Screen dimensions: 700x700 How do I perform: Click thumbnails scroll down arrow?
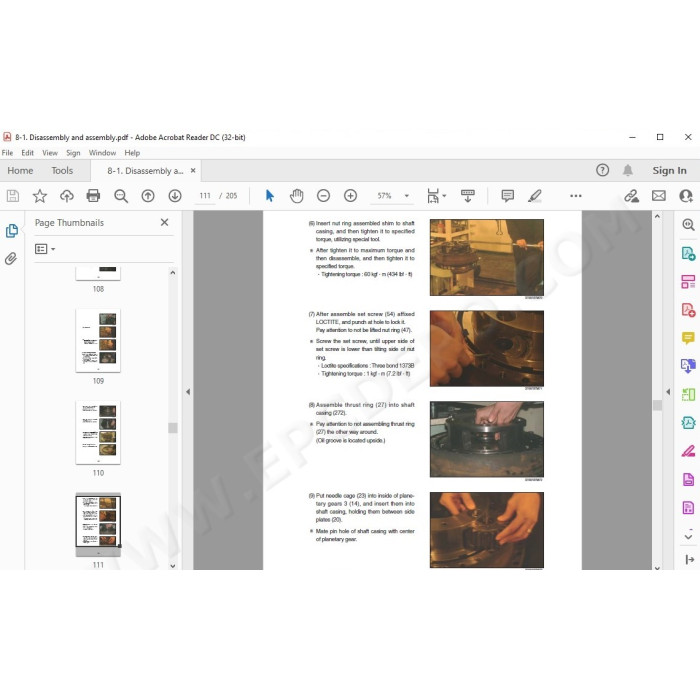point(173,566)
